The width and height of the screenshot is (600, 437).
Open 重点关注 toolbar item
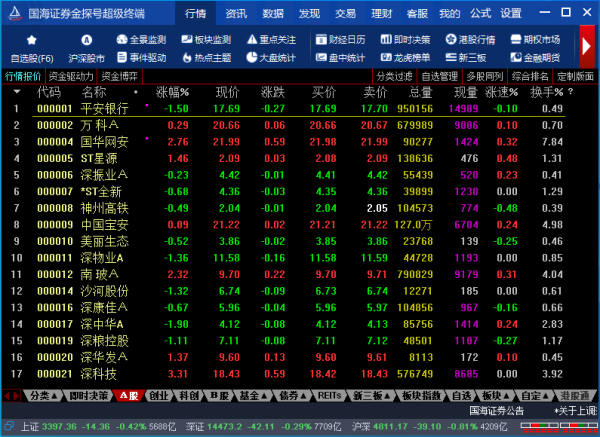point(271,39)
